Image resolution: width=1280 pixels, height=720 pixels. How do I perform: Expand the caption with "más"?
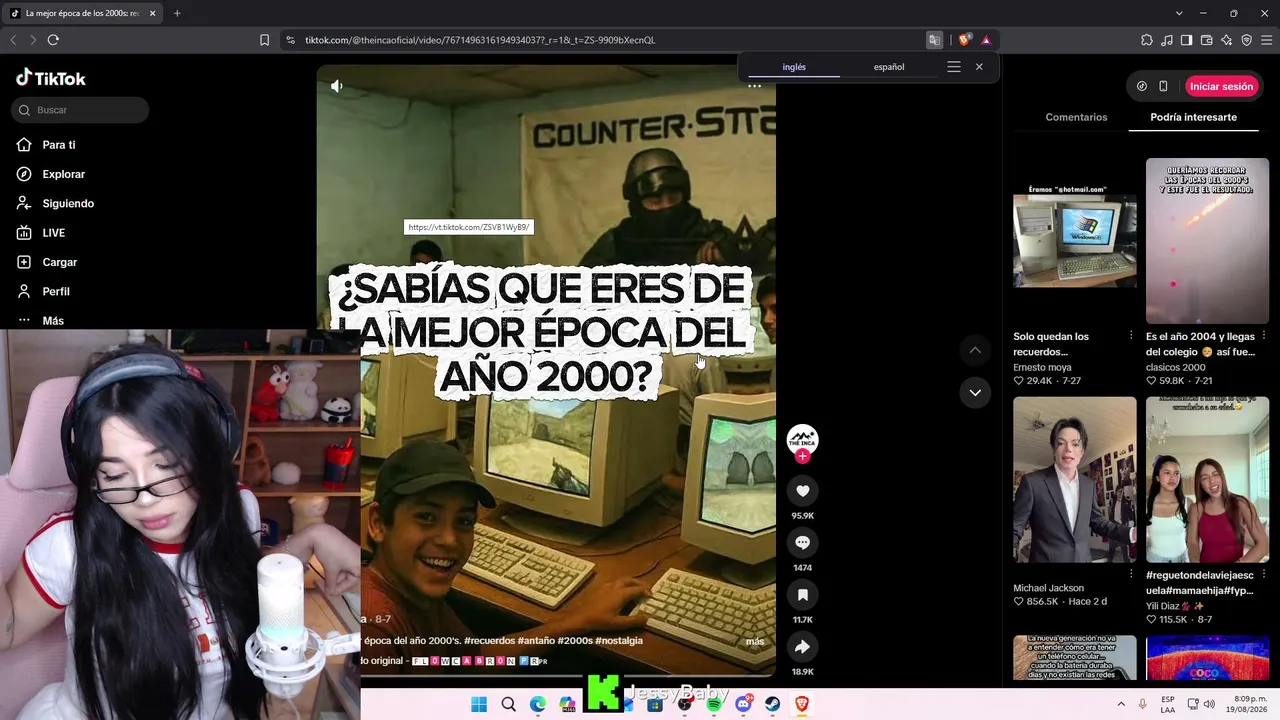point(755,641)
